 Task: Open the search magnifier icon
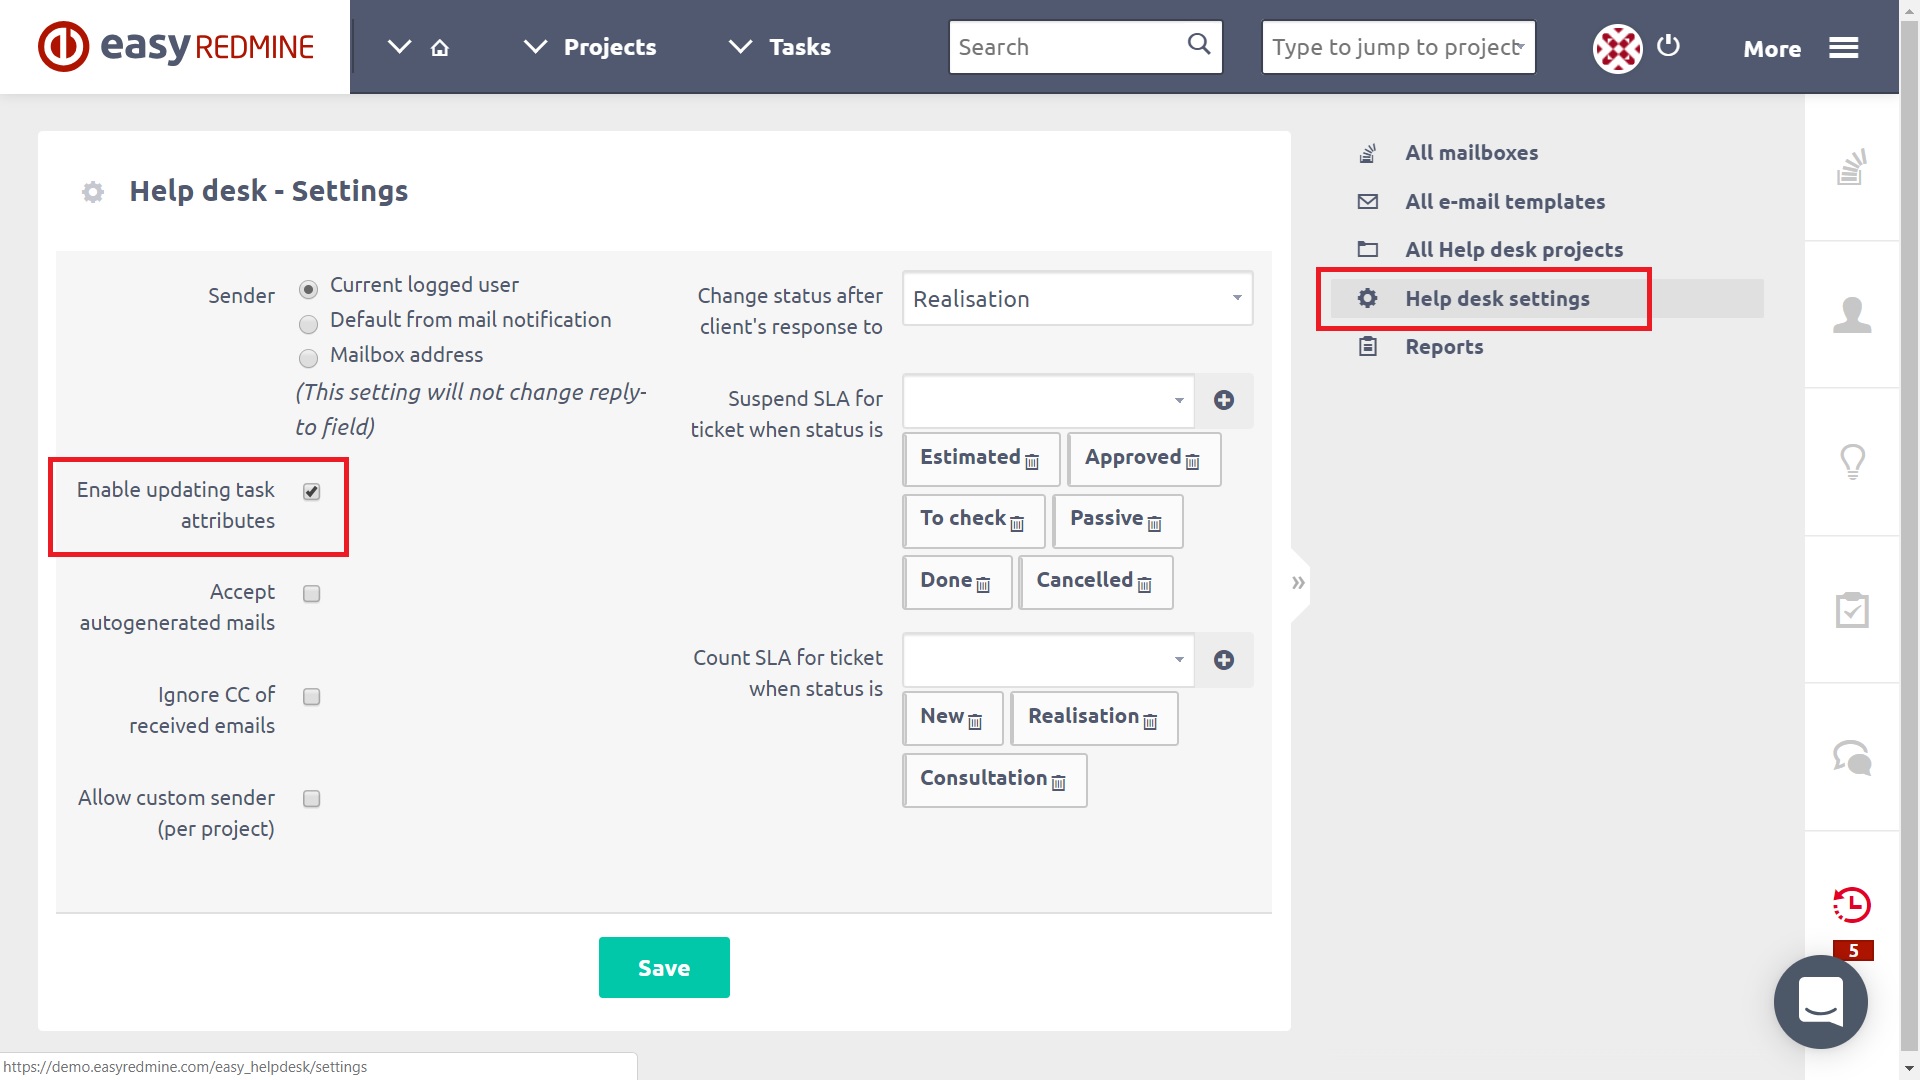point(1198,44)
